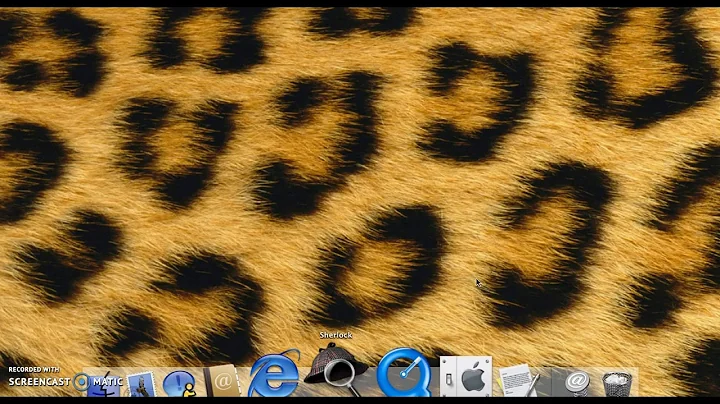The width and height of the screenshot is (720, 404).
Task: Open the Trash in the dock
Action: coord(617,384)
